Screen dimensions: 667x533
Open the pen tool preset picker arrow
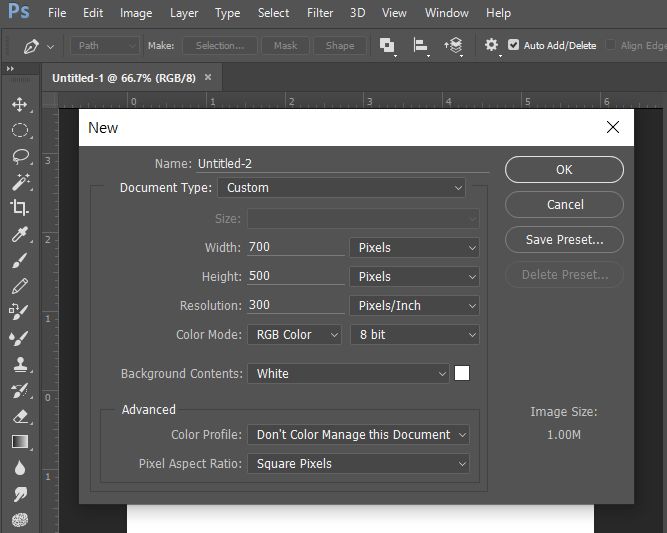[x=51, y=46]
